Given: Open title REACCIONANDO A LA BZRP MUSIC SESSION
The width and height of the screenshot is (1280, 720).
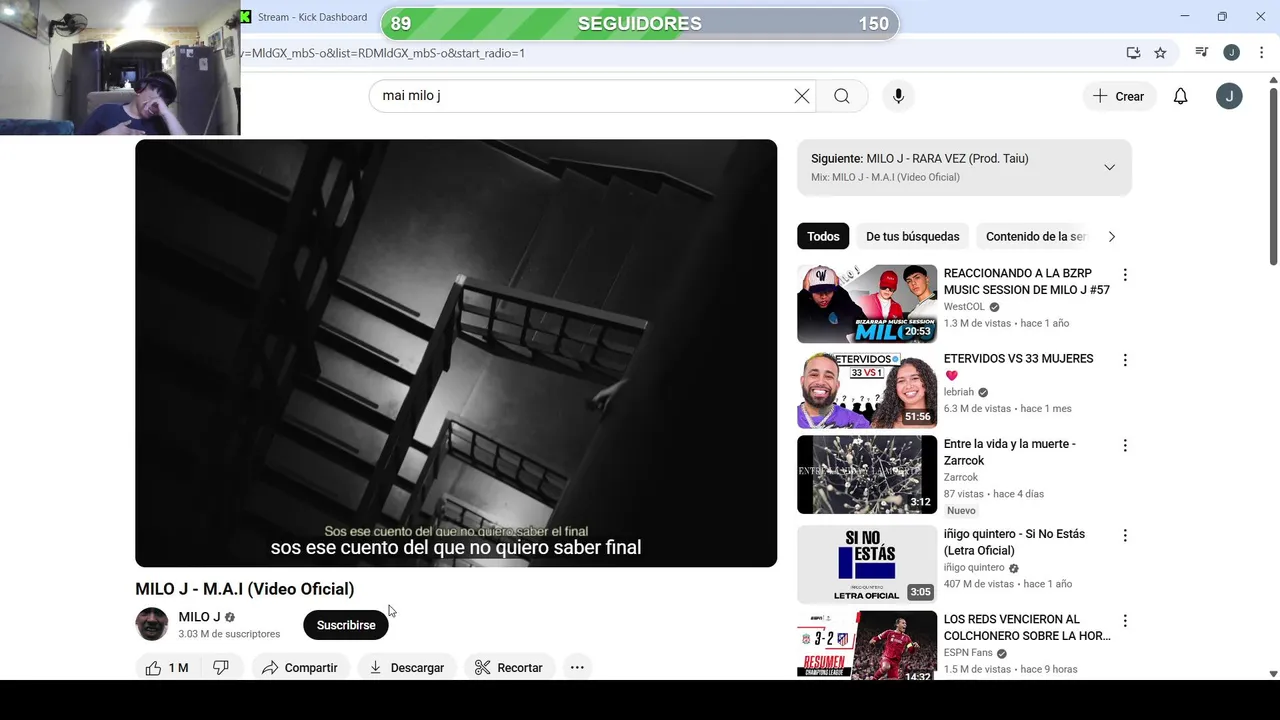Looking at the screenshot, I should pos(1026,281).
